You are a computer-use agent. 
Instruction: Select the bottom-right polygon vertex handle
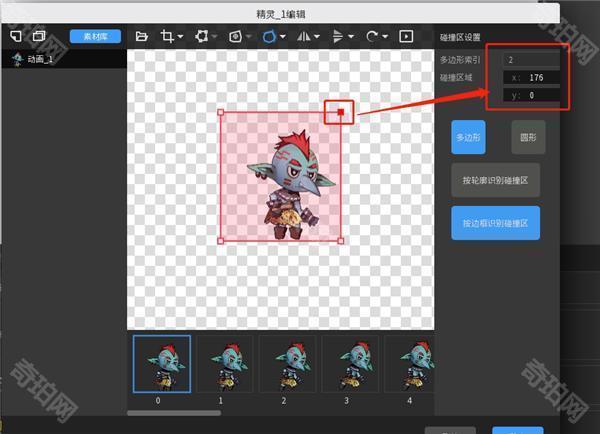341,241
